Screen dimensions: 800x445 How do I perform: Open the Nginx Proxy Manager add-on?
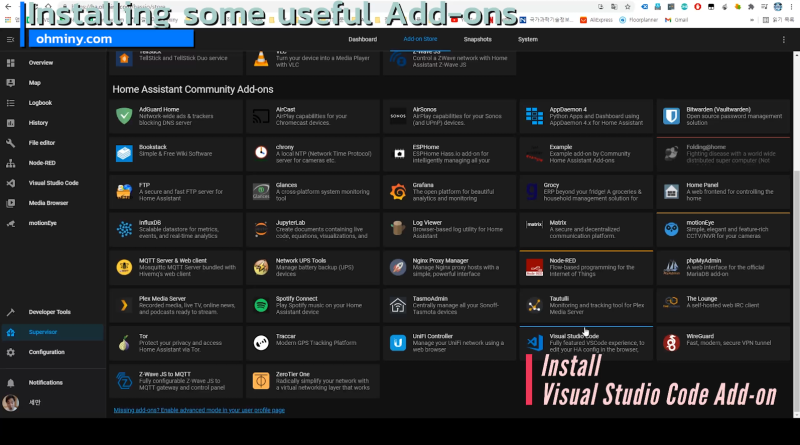[x=449, y=267]
